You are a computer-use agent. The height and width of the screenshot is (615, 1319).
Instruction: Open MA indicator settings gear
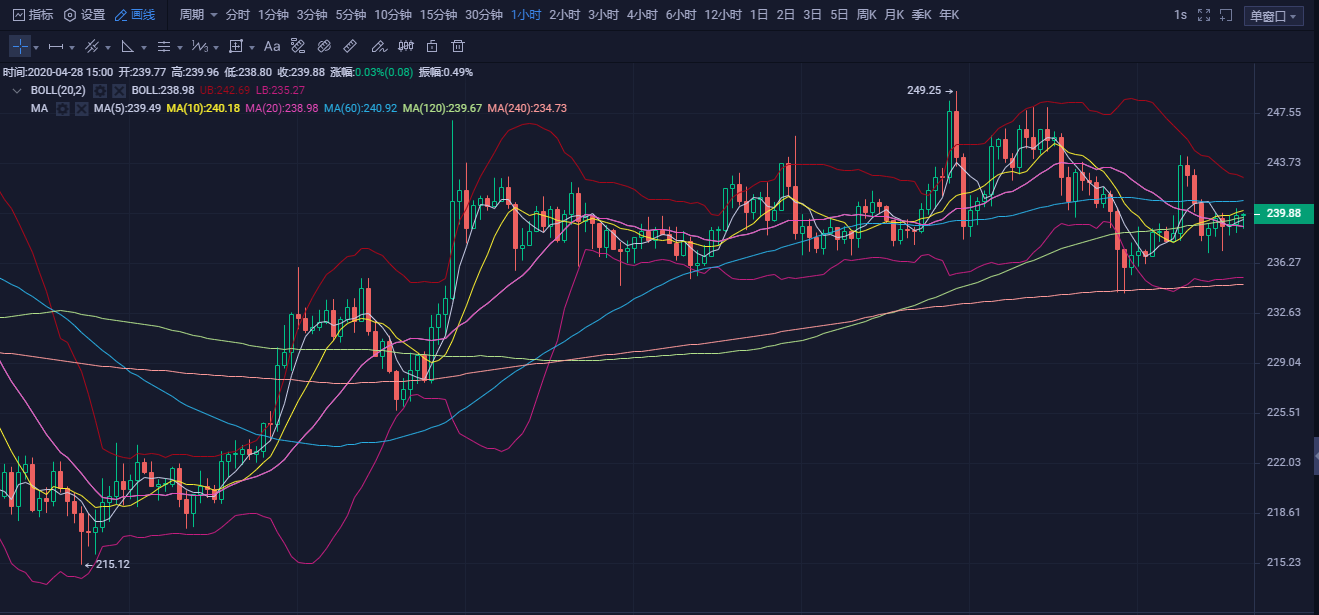pyautogui.click(x=62, y=108)
